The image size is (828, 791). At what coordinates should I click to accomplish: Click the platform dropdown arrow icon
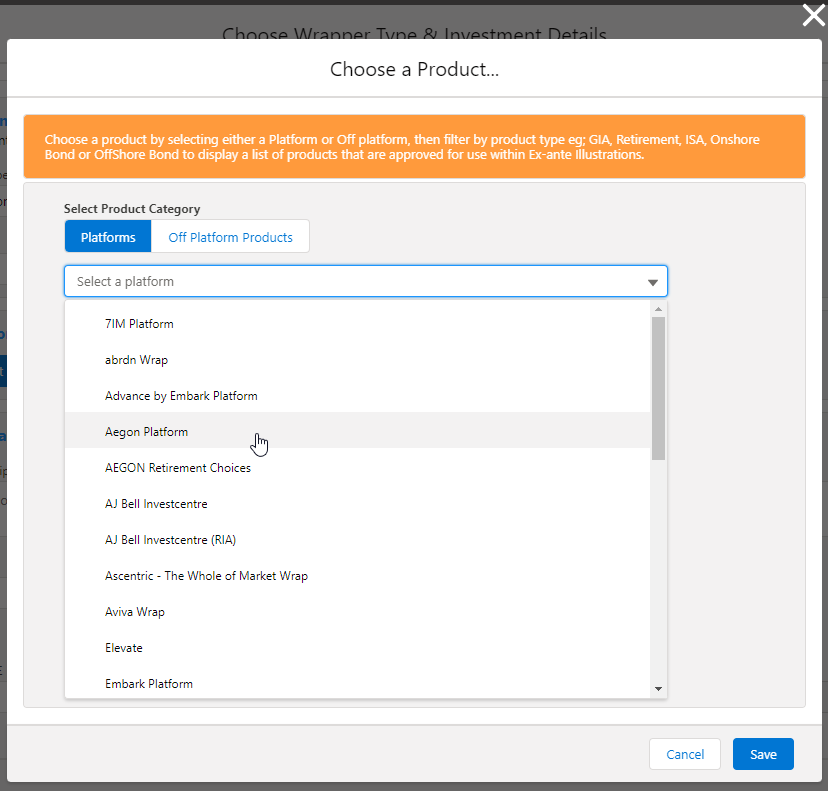(x=653, y=283)
